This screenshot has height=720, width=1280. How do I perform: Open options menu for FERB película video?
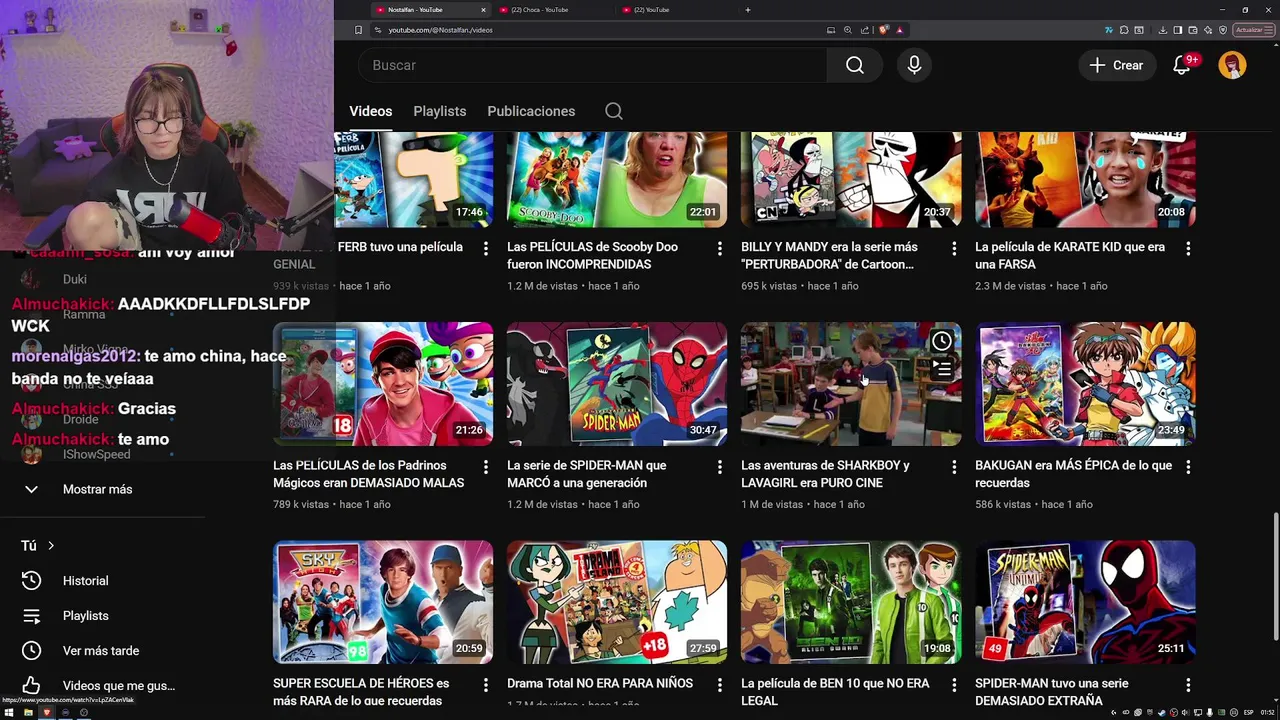(x=485, y=248)
